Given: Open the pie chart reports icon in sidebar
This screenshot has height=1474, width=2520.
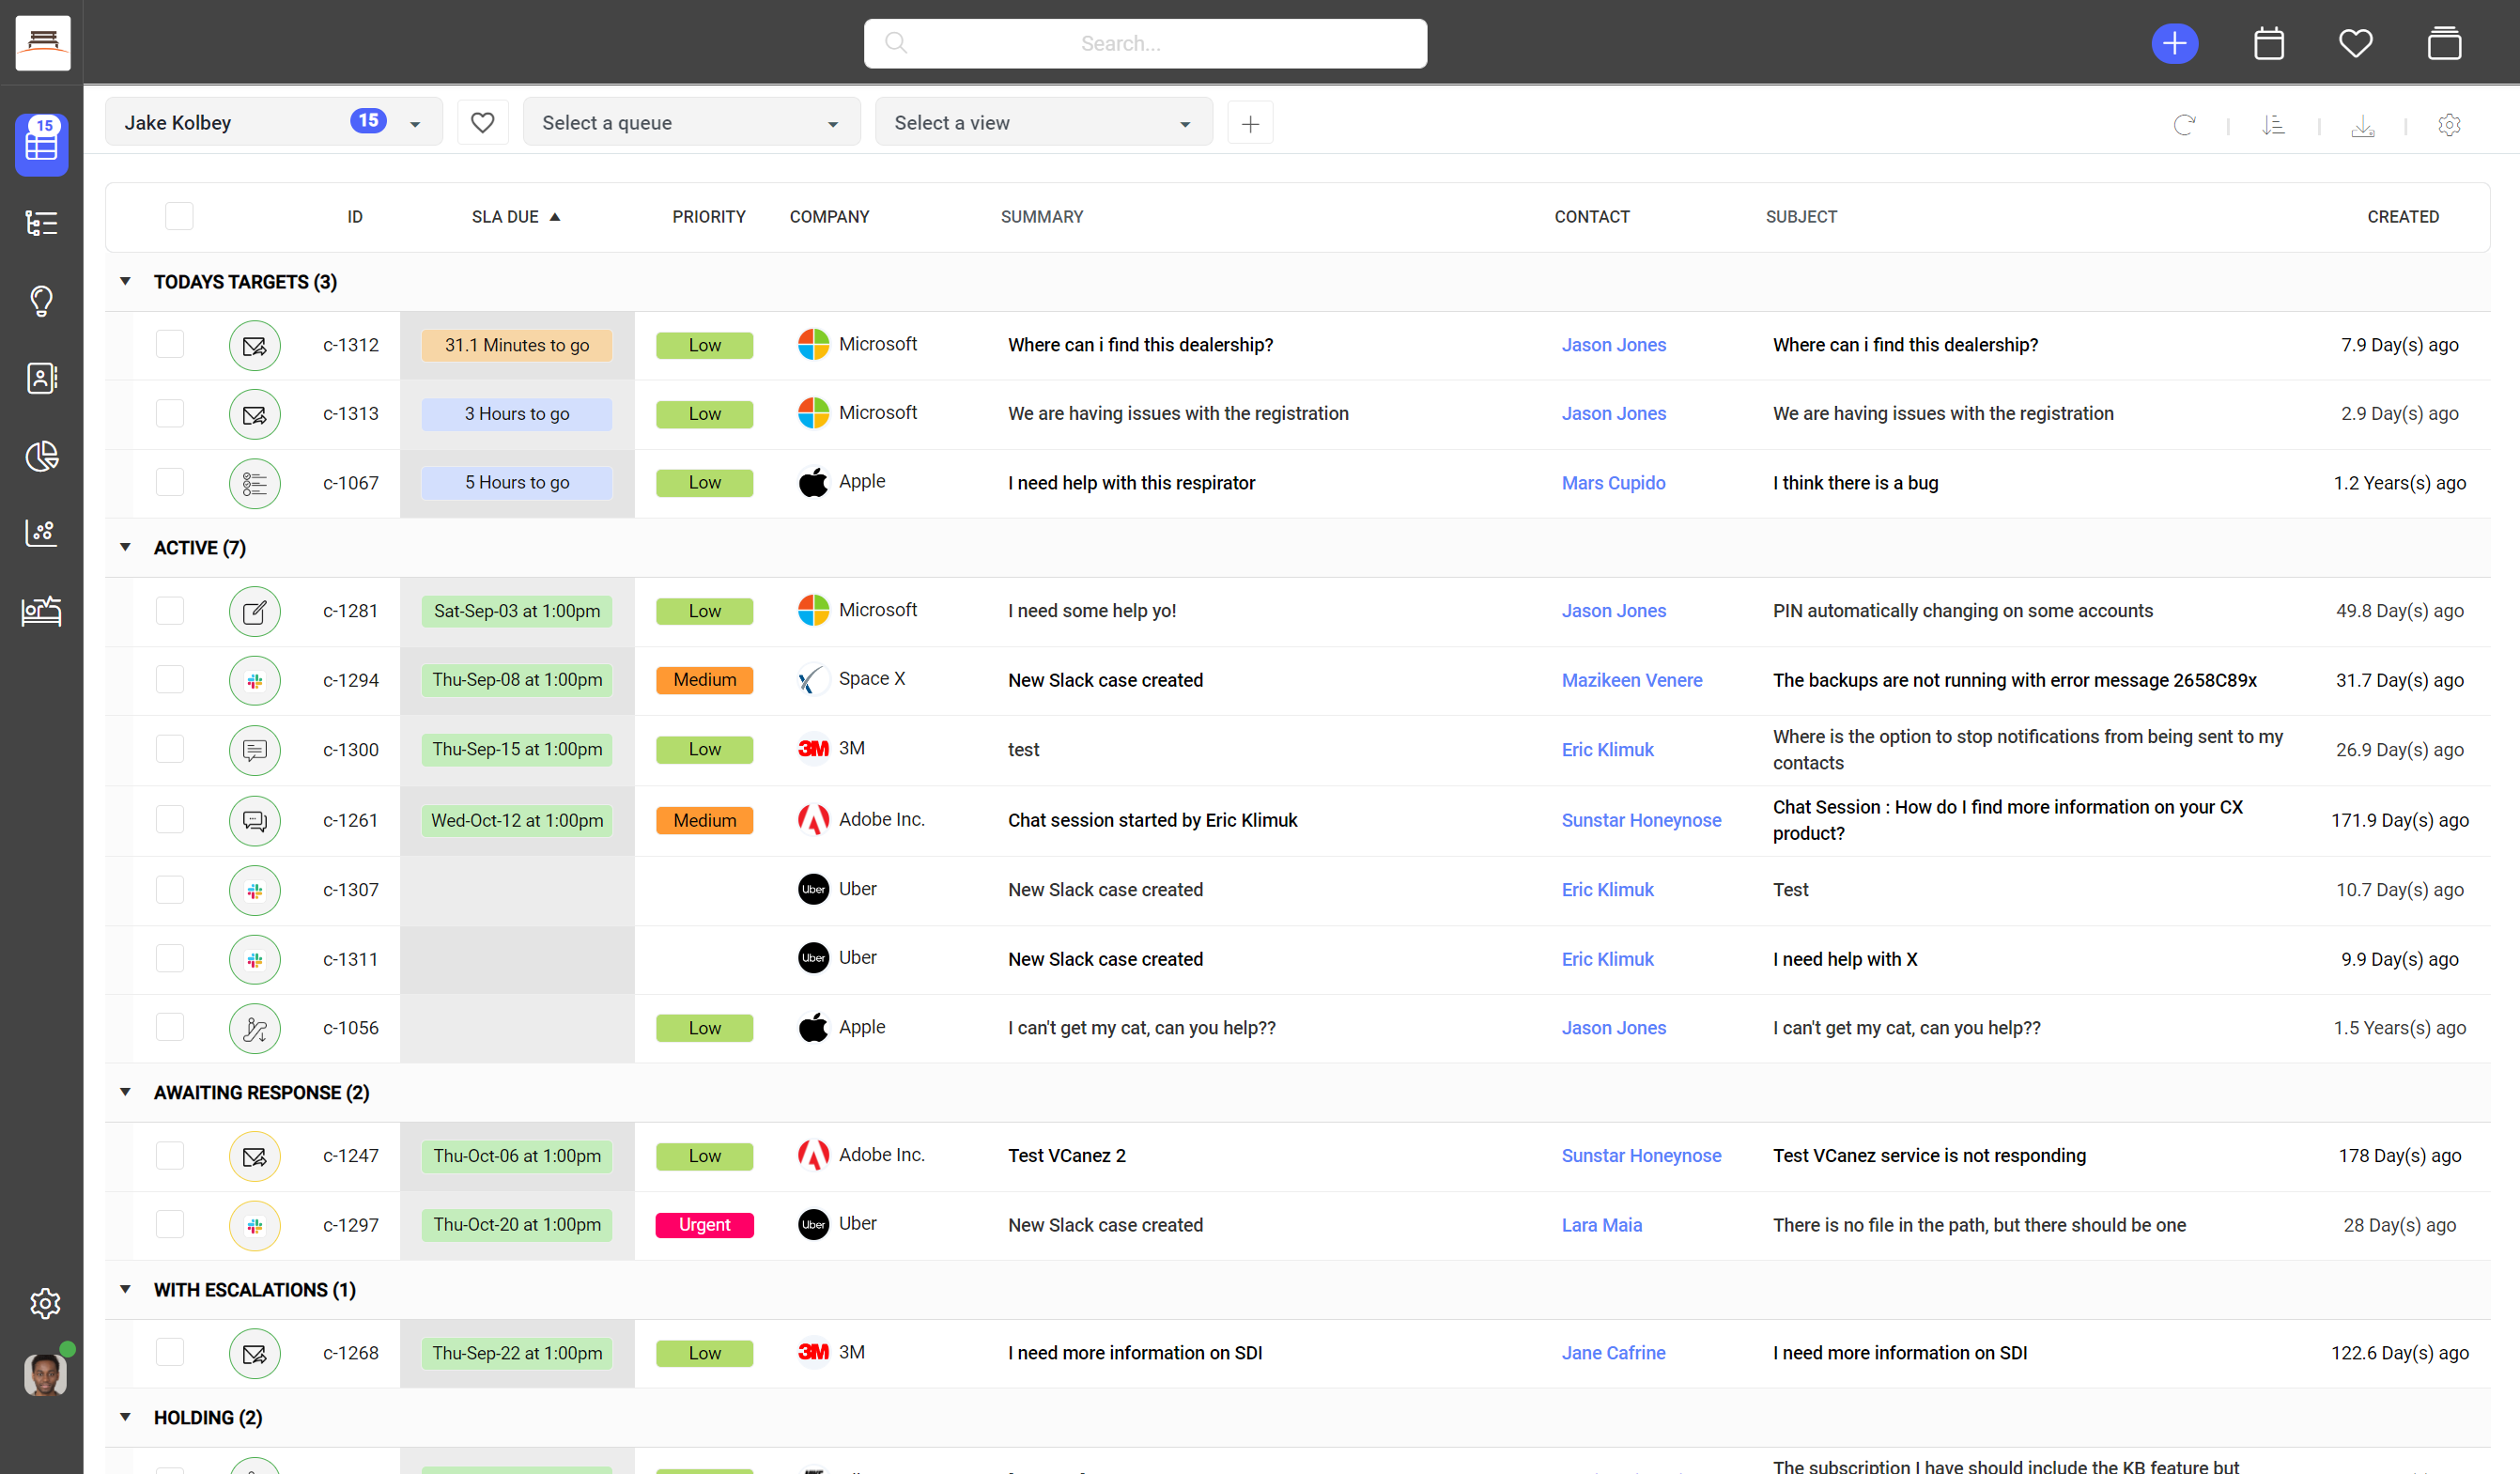Looking at the screenshot, I should pos(41,456).
